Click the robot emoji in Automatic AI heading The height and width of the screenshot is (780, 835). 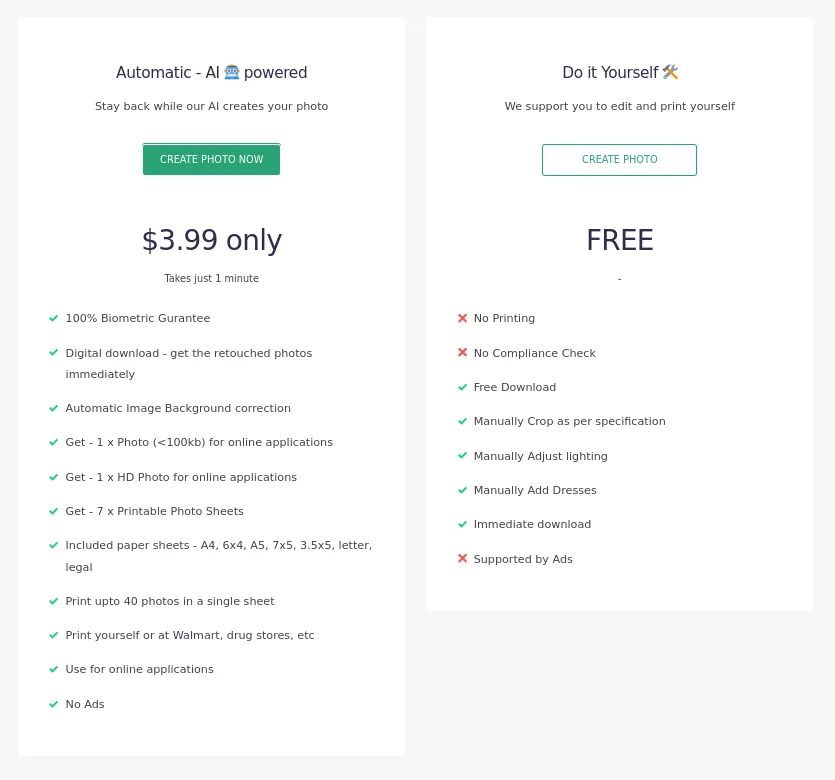(232, 72)
